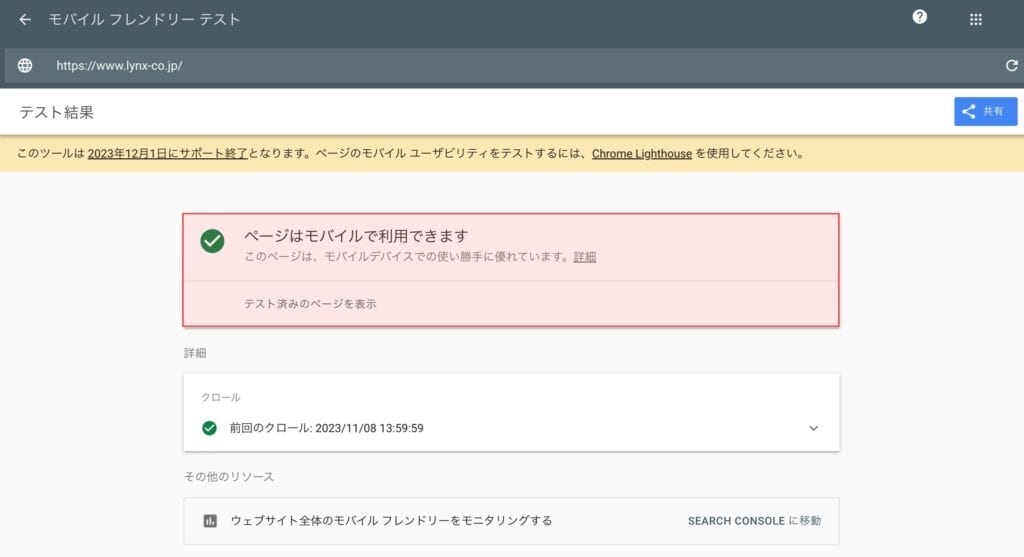Open the 2023年12月1日にサポート終了 link
Viewport: 1024px width, 557px height.
pos(167,153)
